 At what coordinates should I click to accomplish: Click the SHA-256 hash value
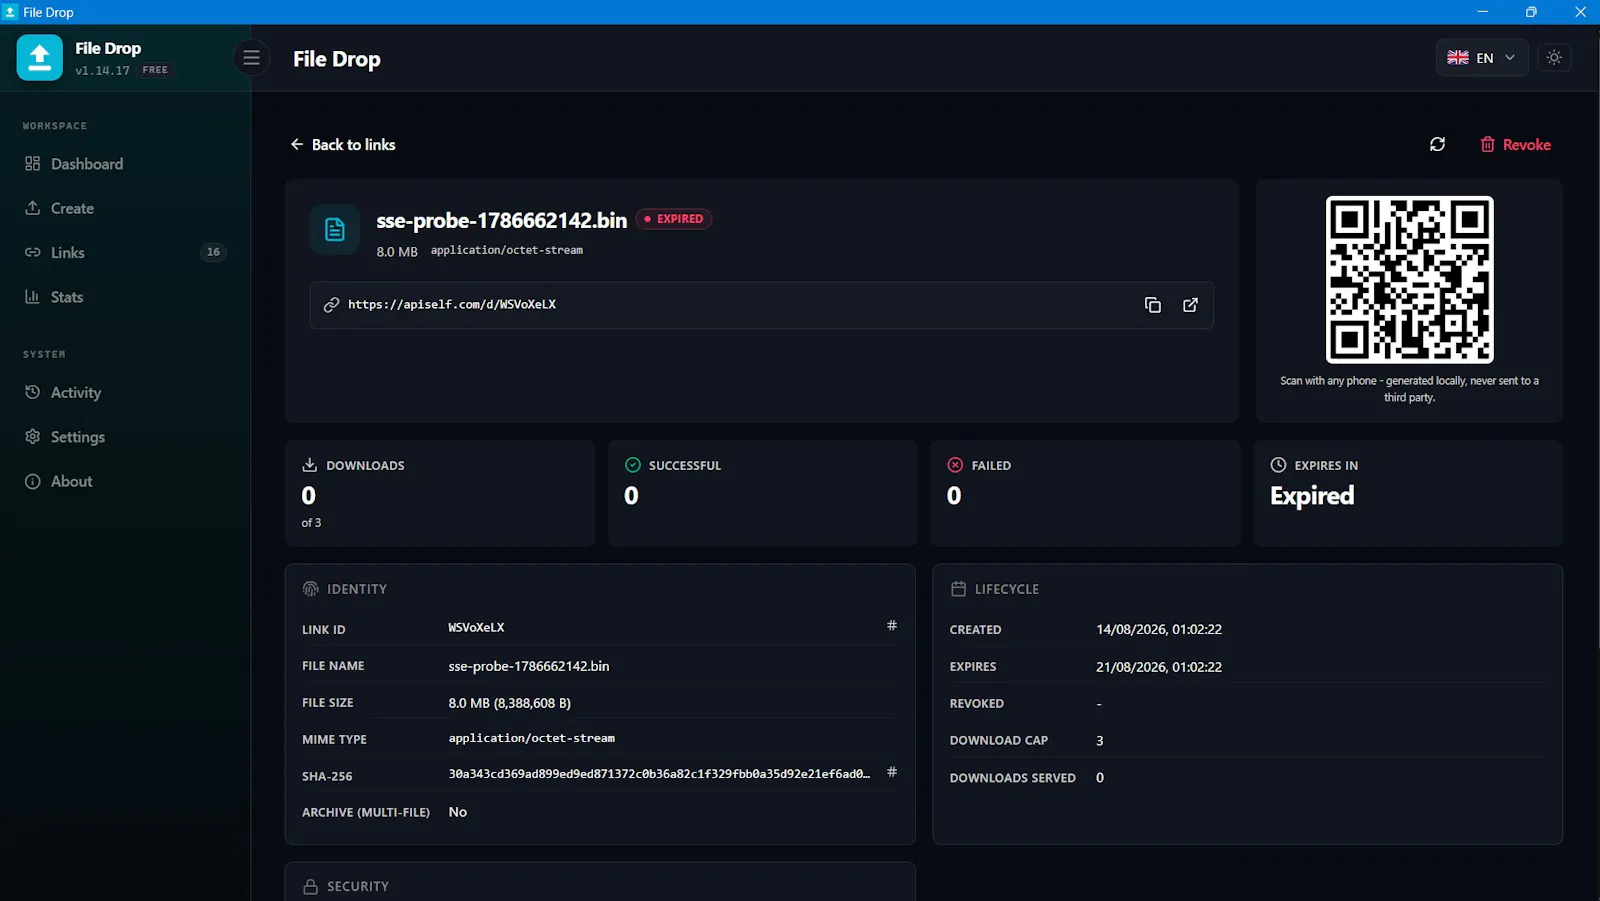(659, 774)
